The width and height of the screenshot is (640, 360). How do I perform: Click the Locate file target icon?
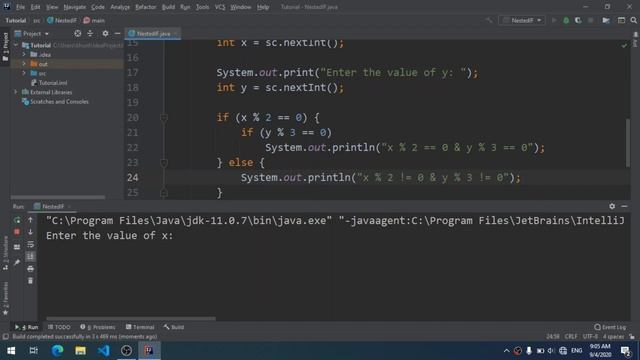78,33
